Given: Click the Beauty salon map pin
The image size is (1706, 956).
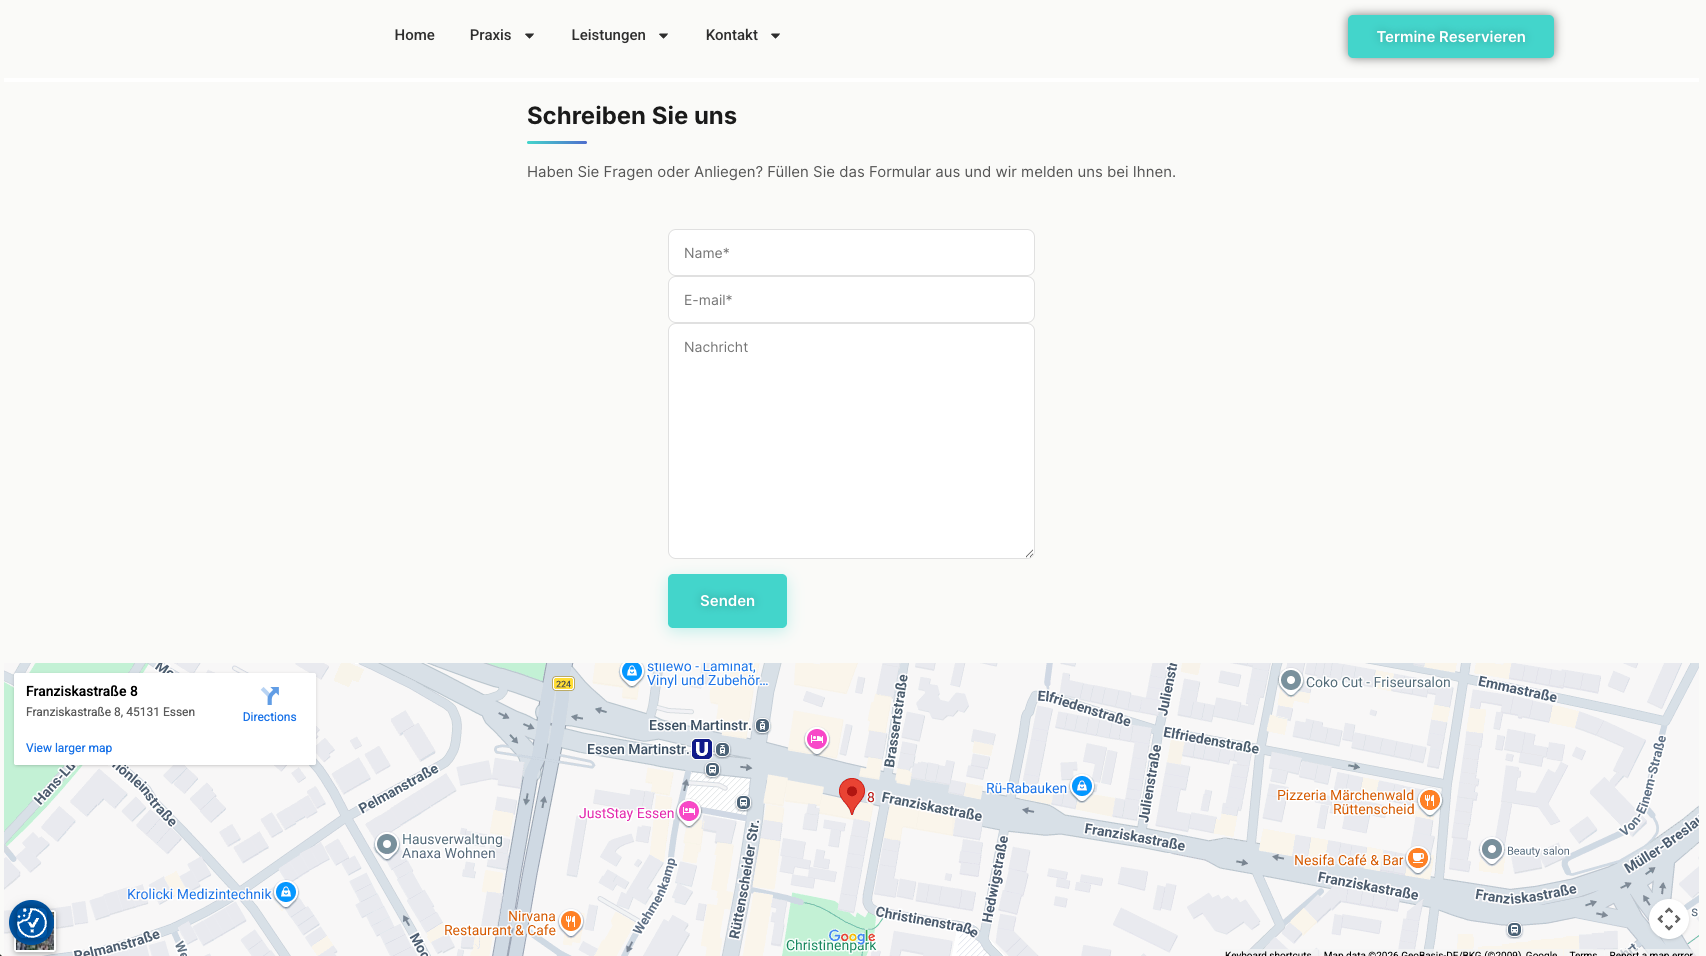Looking at the screenshot, I should point(1492,851).
